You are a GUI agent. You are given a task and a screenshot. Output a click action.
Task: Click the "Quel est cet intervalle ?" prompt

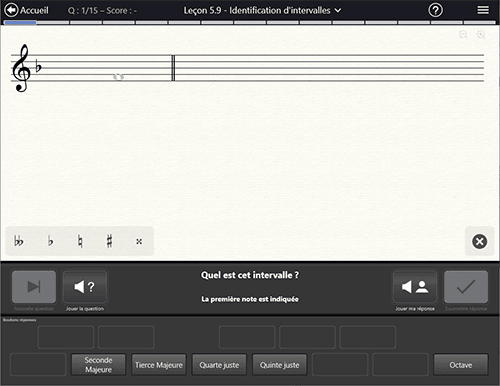[250, 275]
